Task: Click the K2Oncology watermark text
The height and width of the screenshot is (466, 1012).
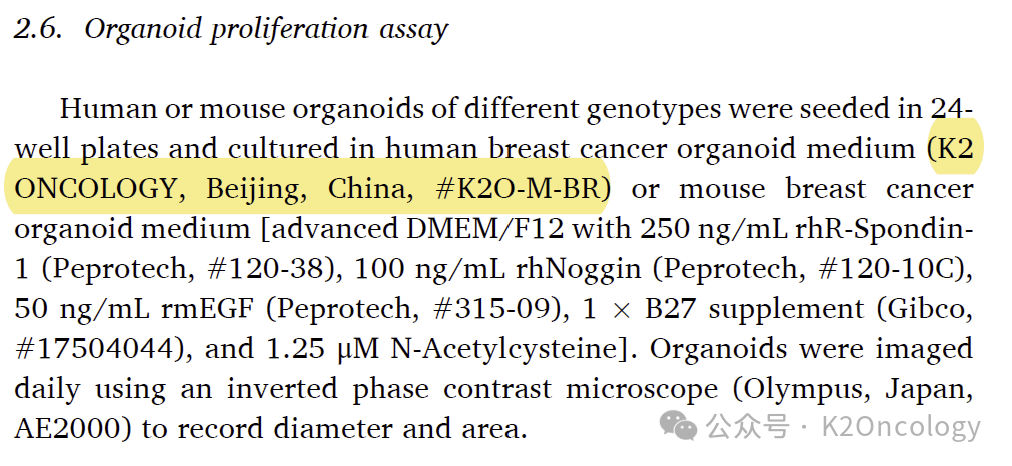Action: (900, 427)
